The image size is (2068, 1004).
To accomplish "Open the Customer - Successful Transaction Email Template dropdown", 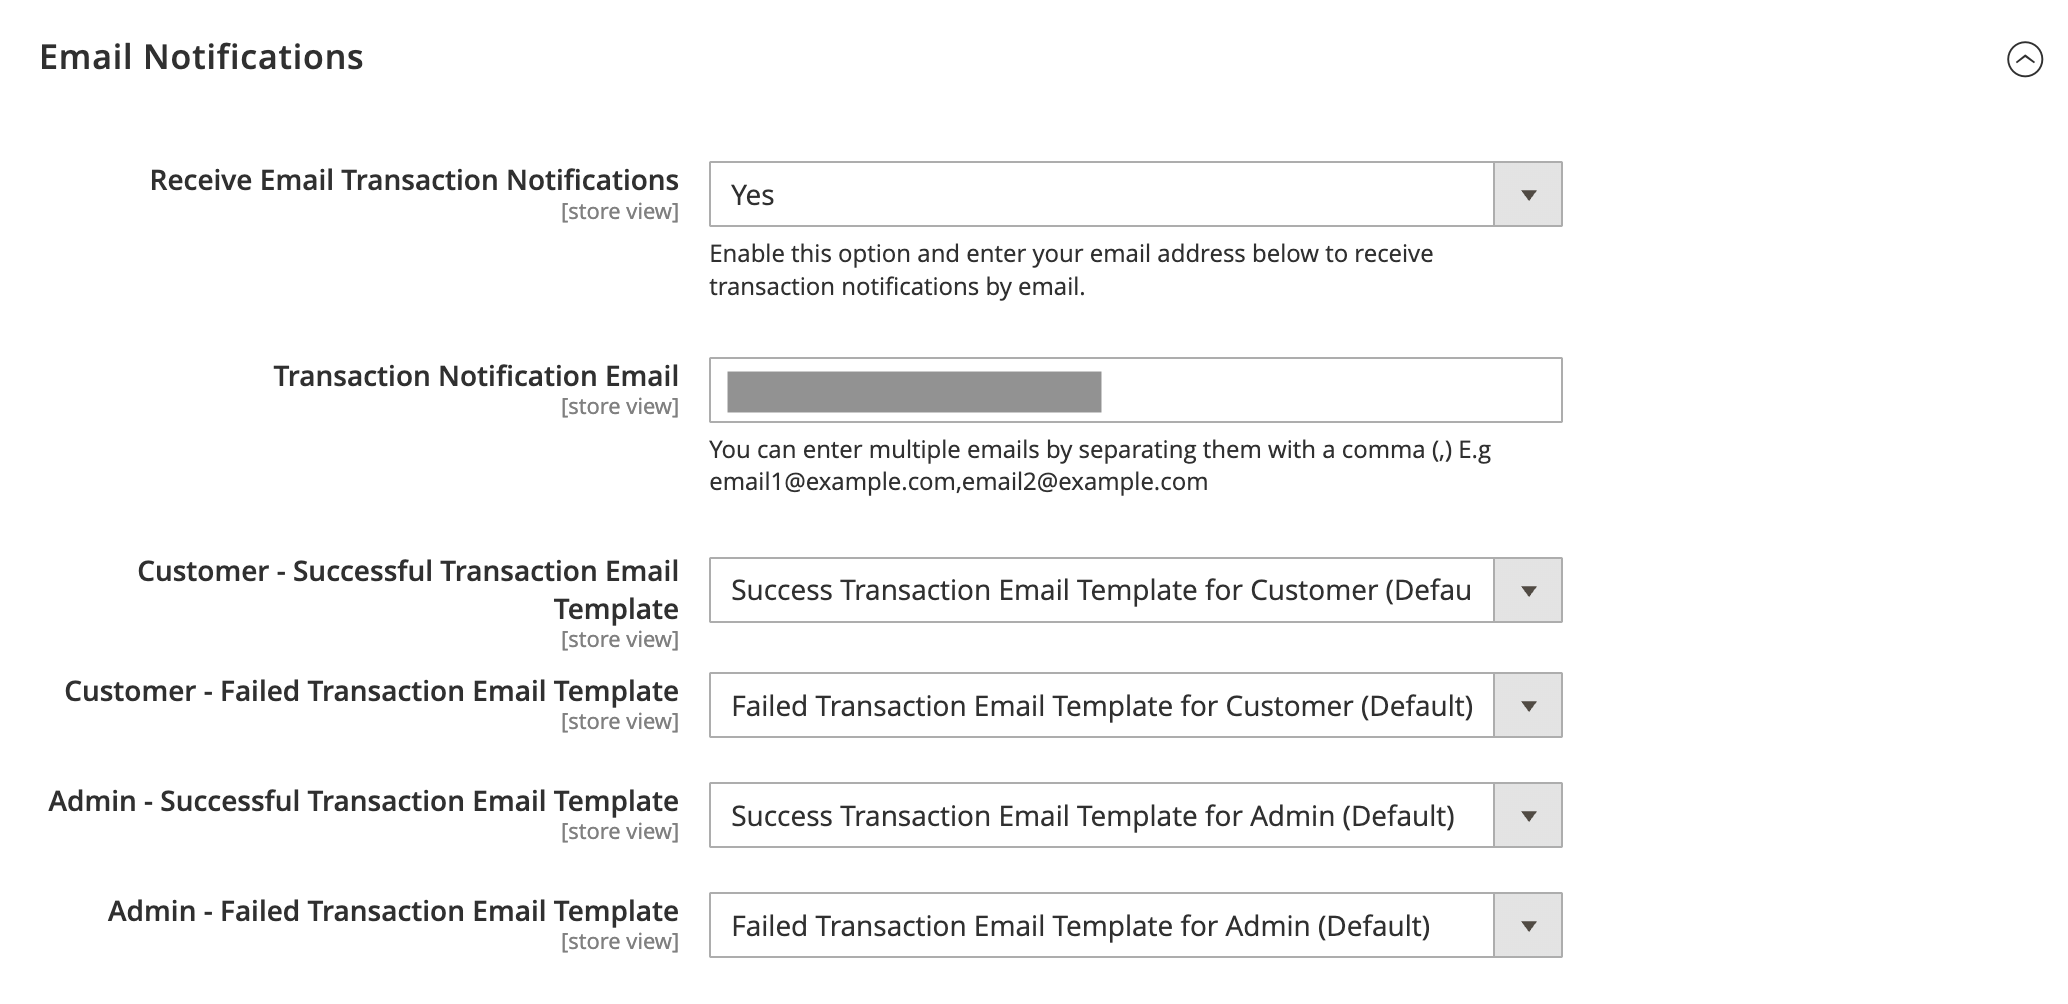I will coord(1527,589).
